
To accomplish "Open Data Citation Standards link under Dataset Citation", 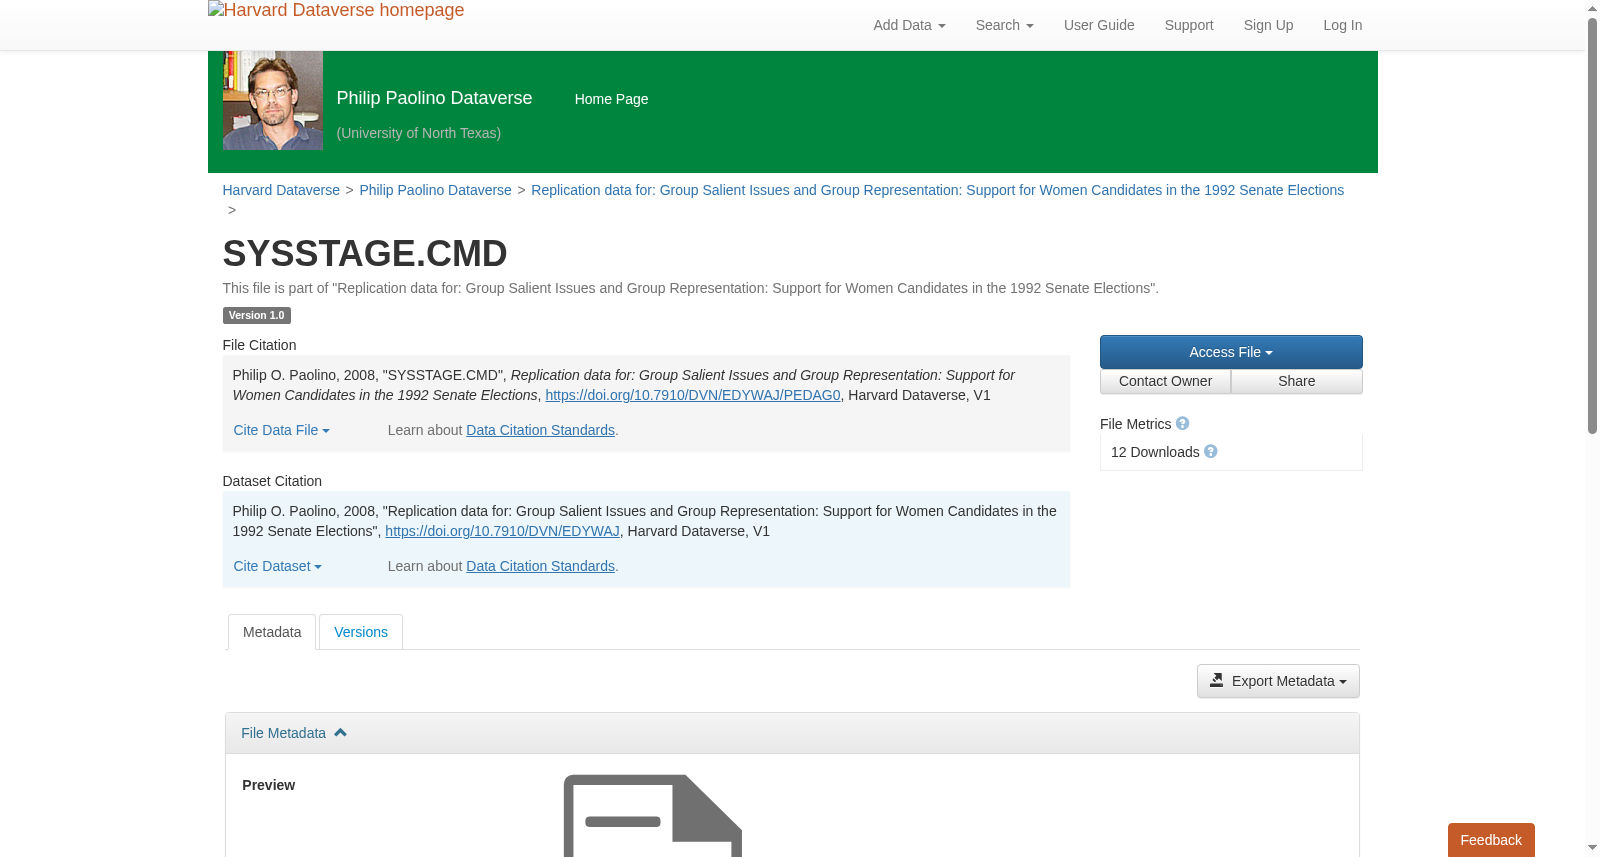I will point(540,566).
